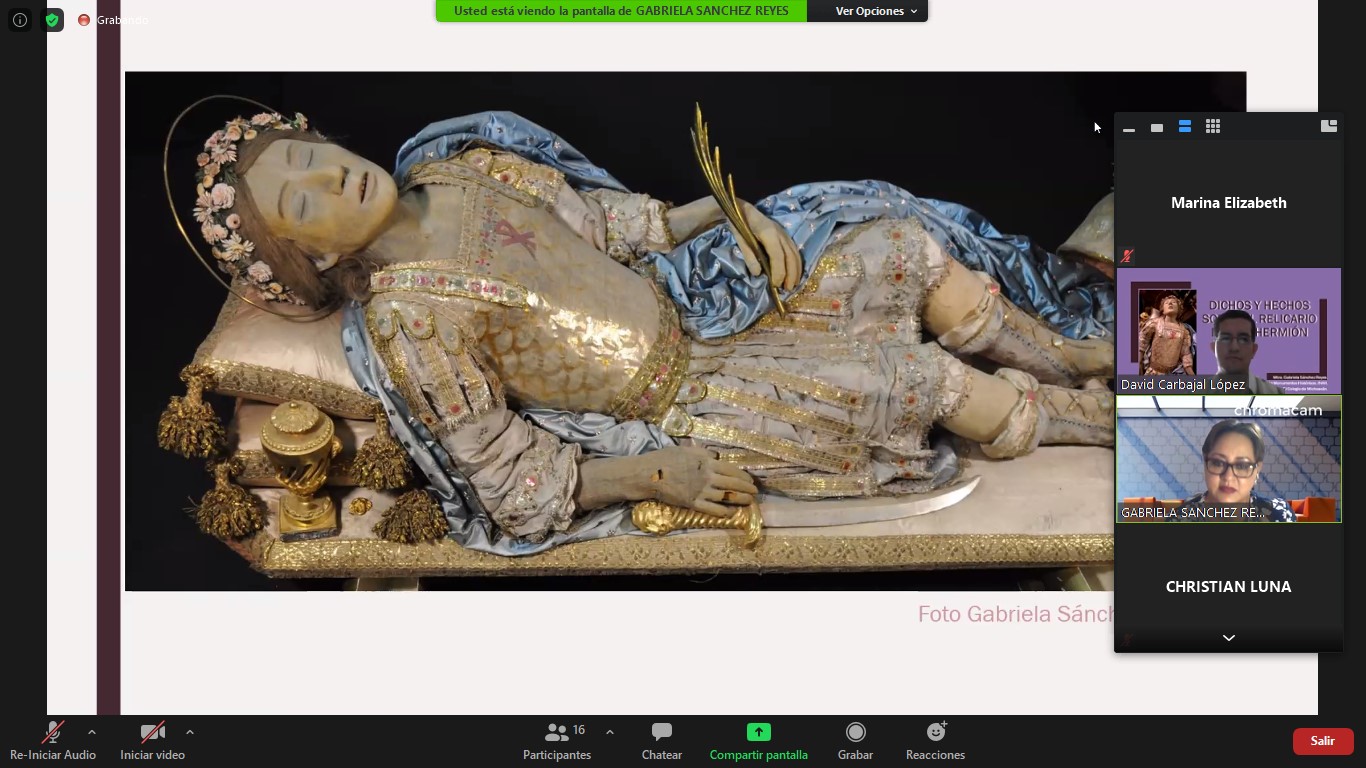Switch video panel to single speaker view

pos(1157,127)
